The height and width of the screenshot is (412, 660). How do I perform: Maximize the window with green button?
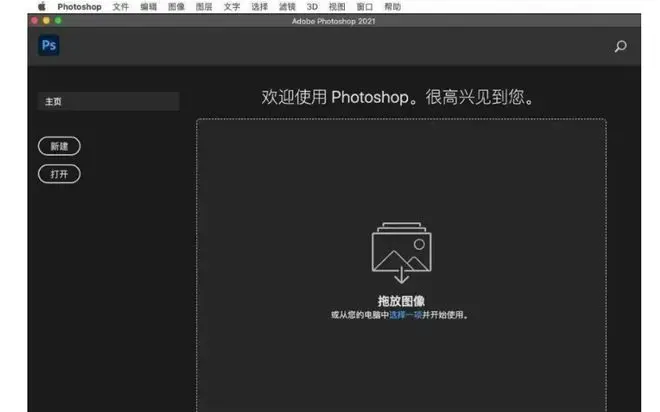pyautogui.click(x=58, y=21)
